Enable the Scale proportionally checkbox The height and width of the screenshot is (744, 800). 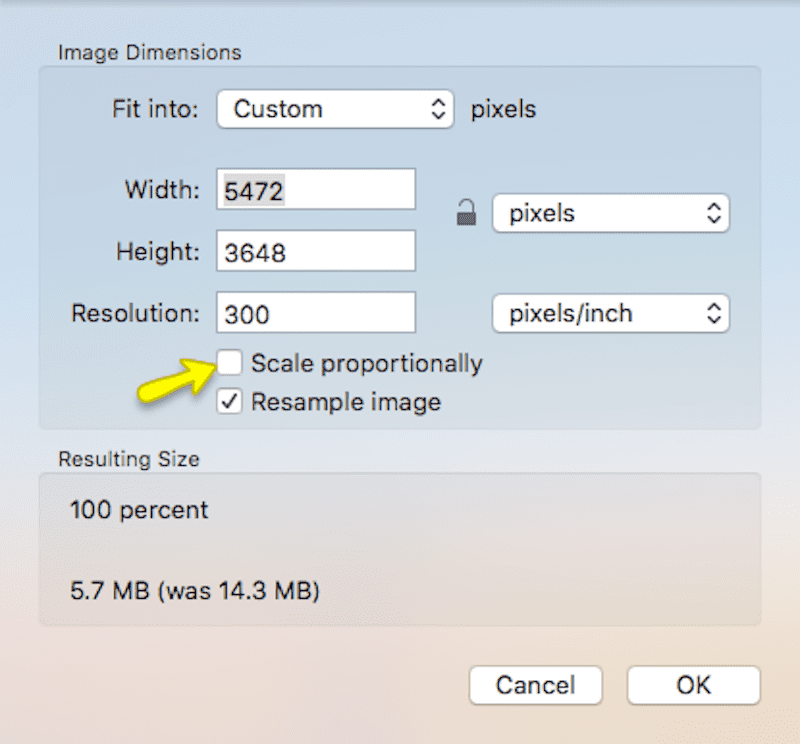(230, 363)
